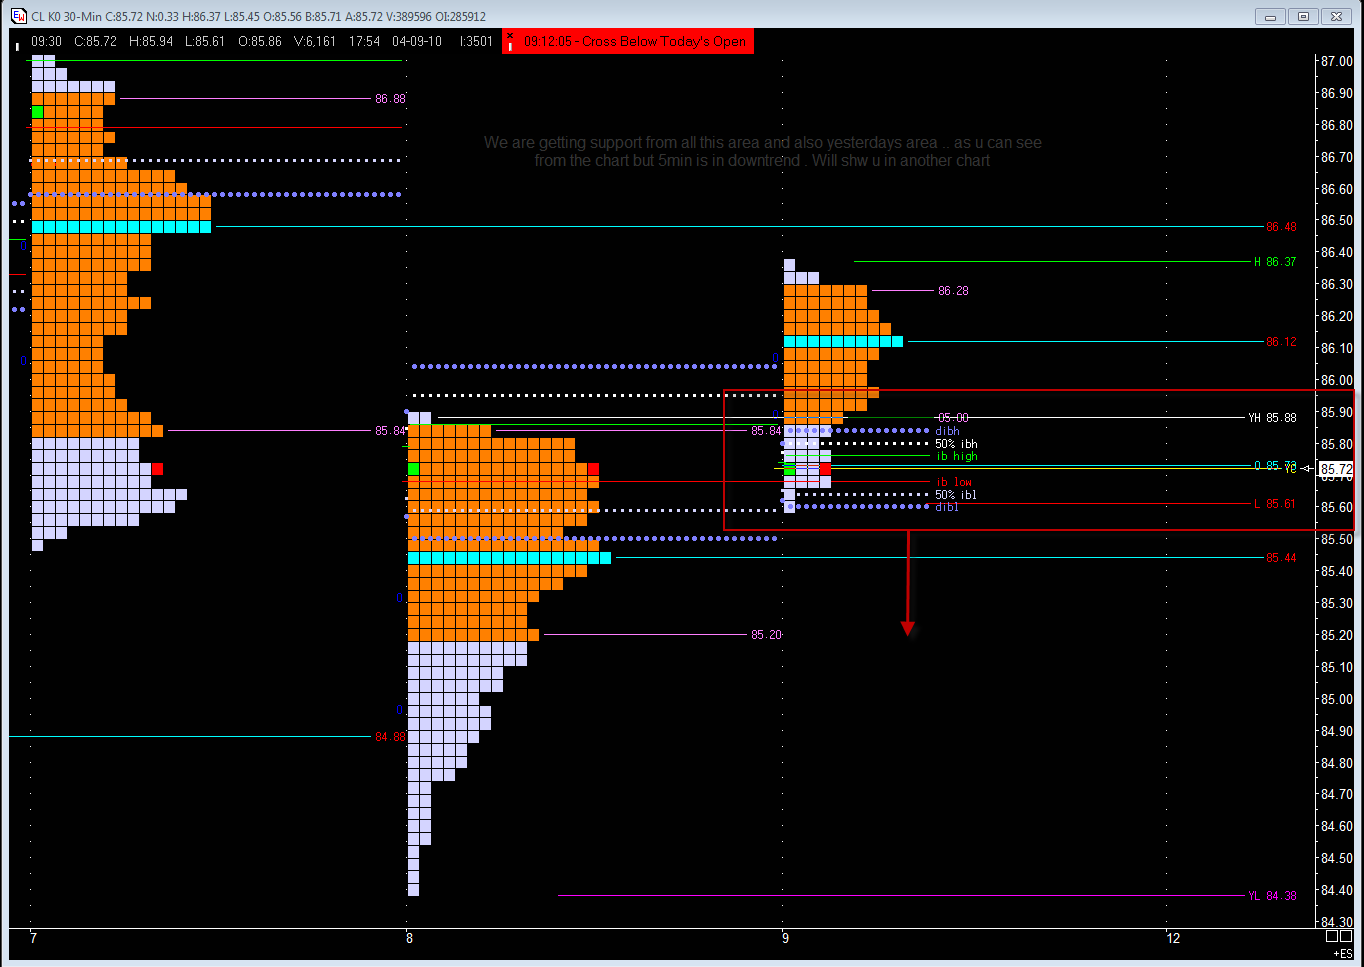Maximize the CL K0 chart window

(1303, 16)
